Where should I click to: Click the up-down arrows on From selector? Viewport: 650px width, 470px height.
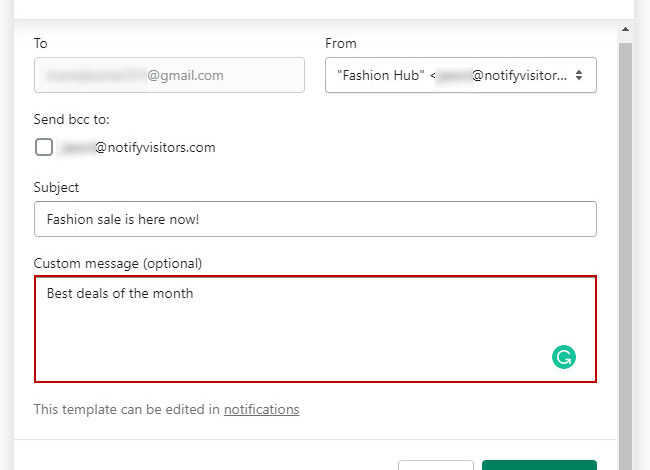(x=579, y=75)
